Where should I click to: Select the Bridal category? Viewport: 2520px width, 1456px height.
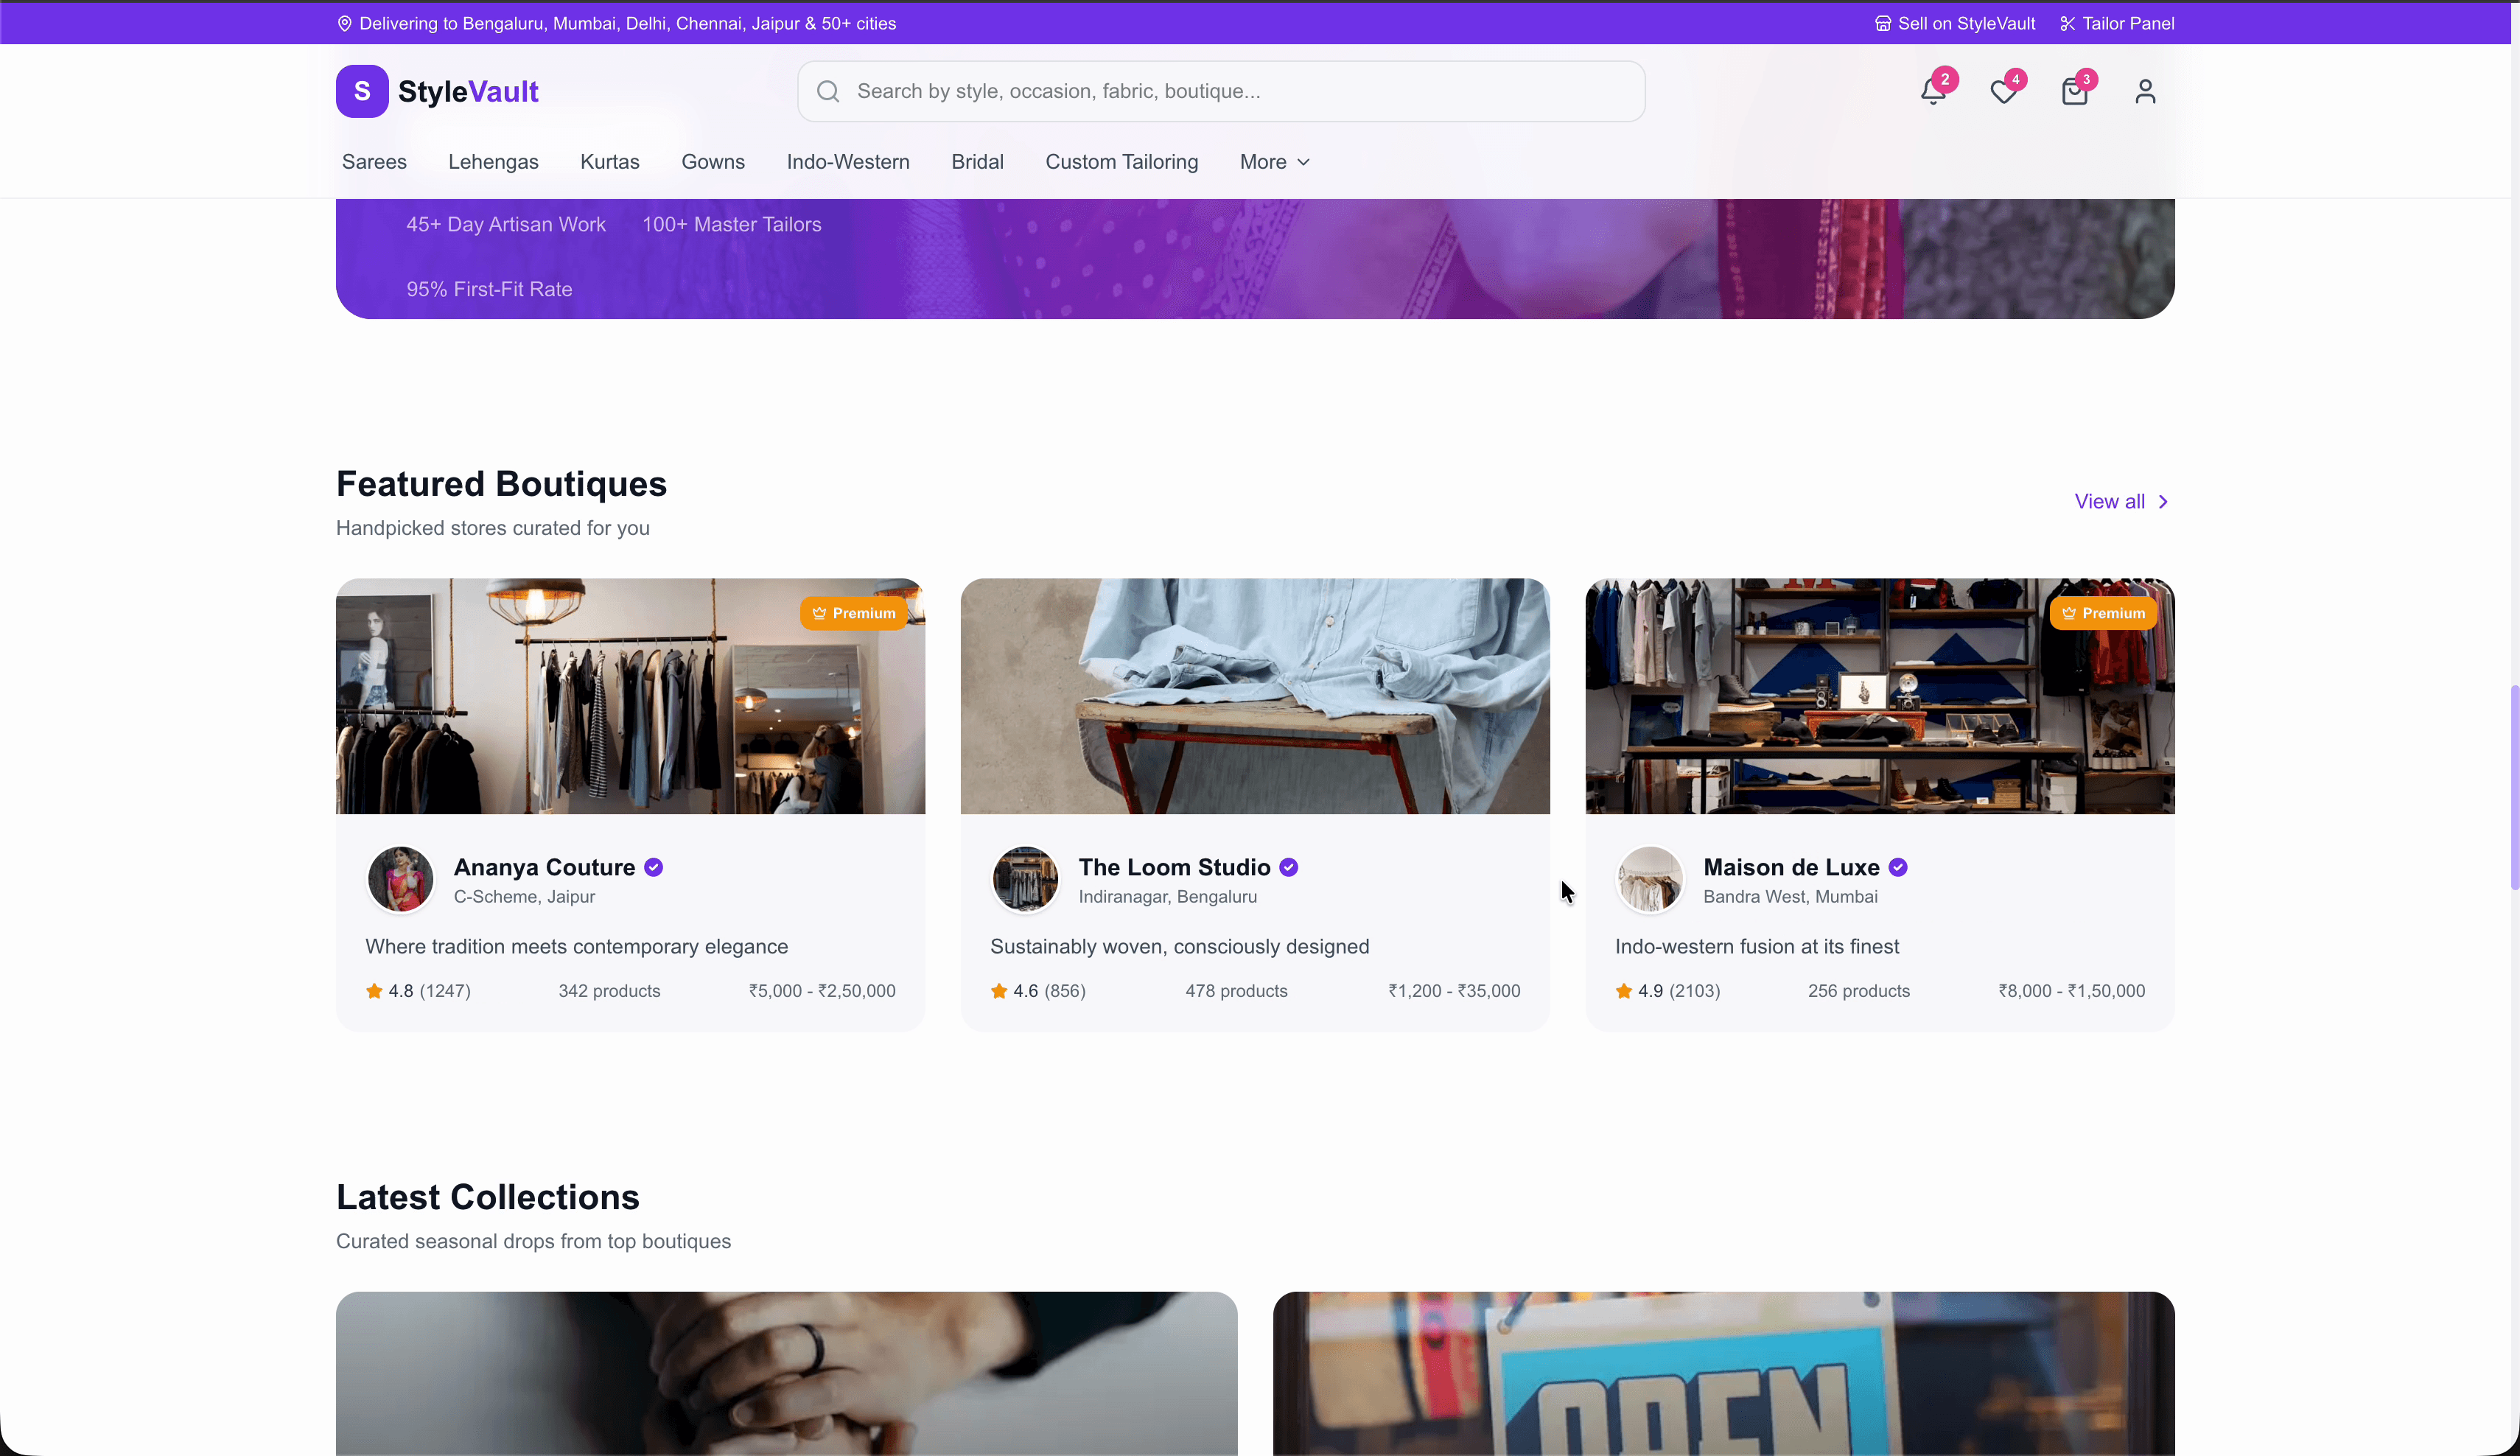[x=976, y=161]
